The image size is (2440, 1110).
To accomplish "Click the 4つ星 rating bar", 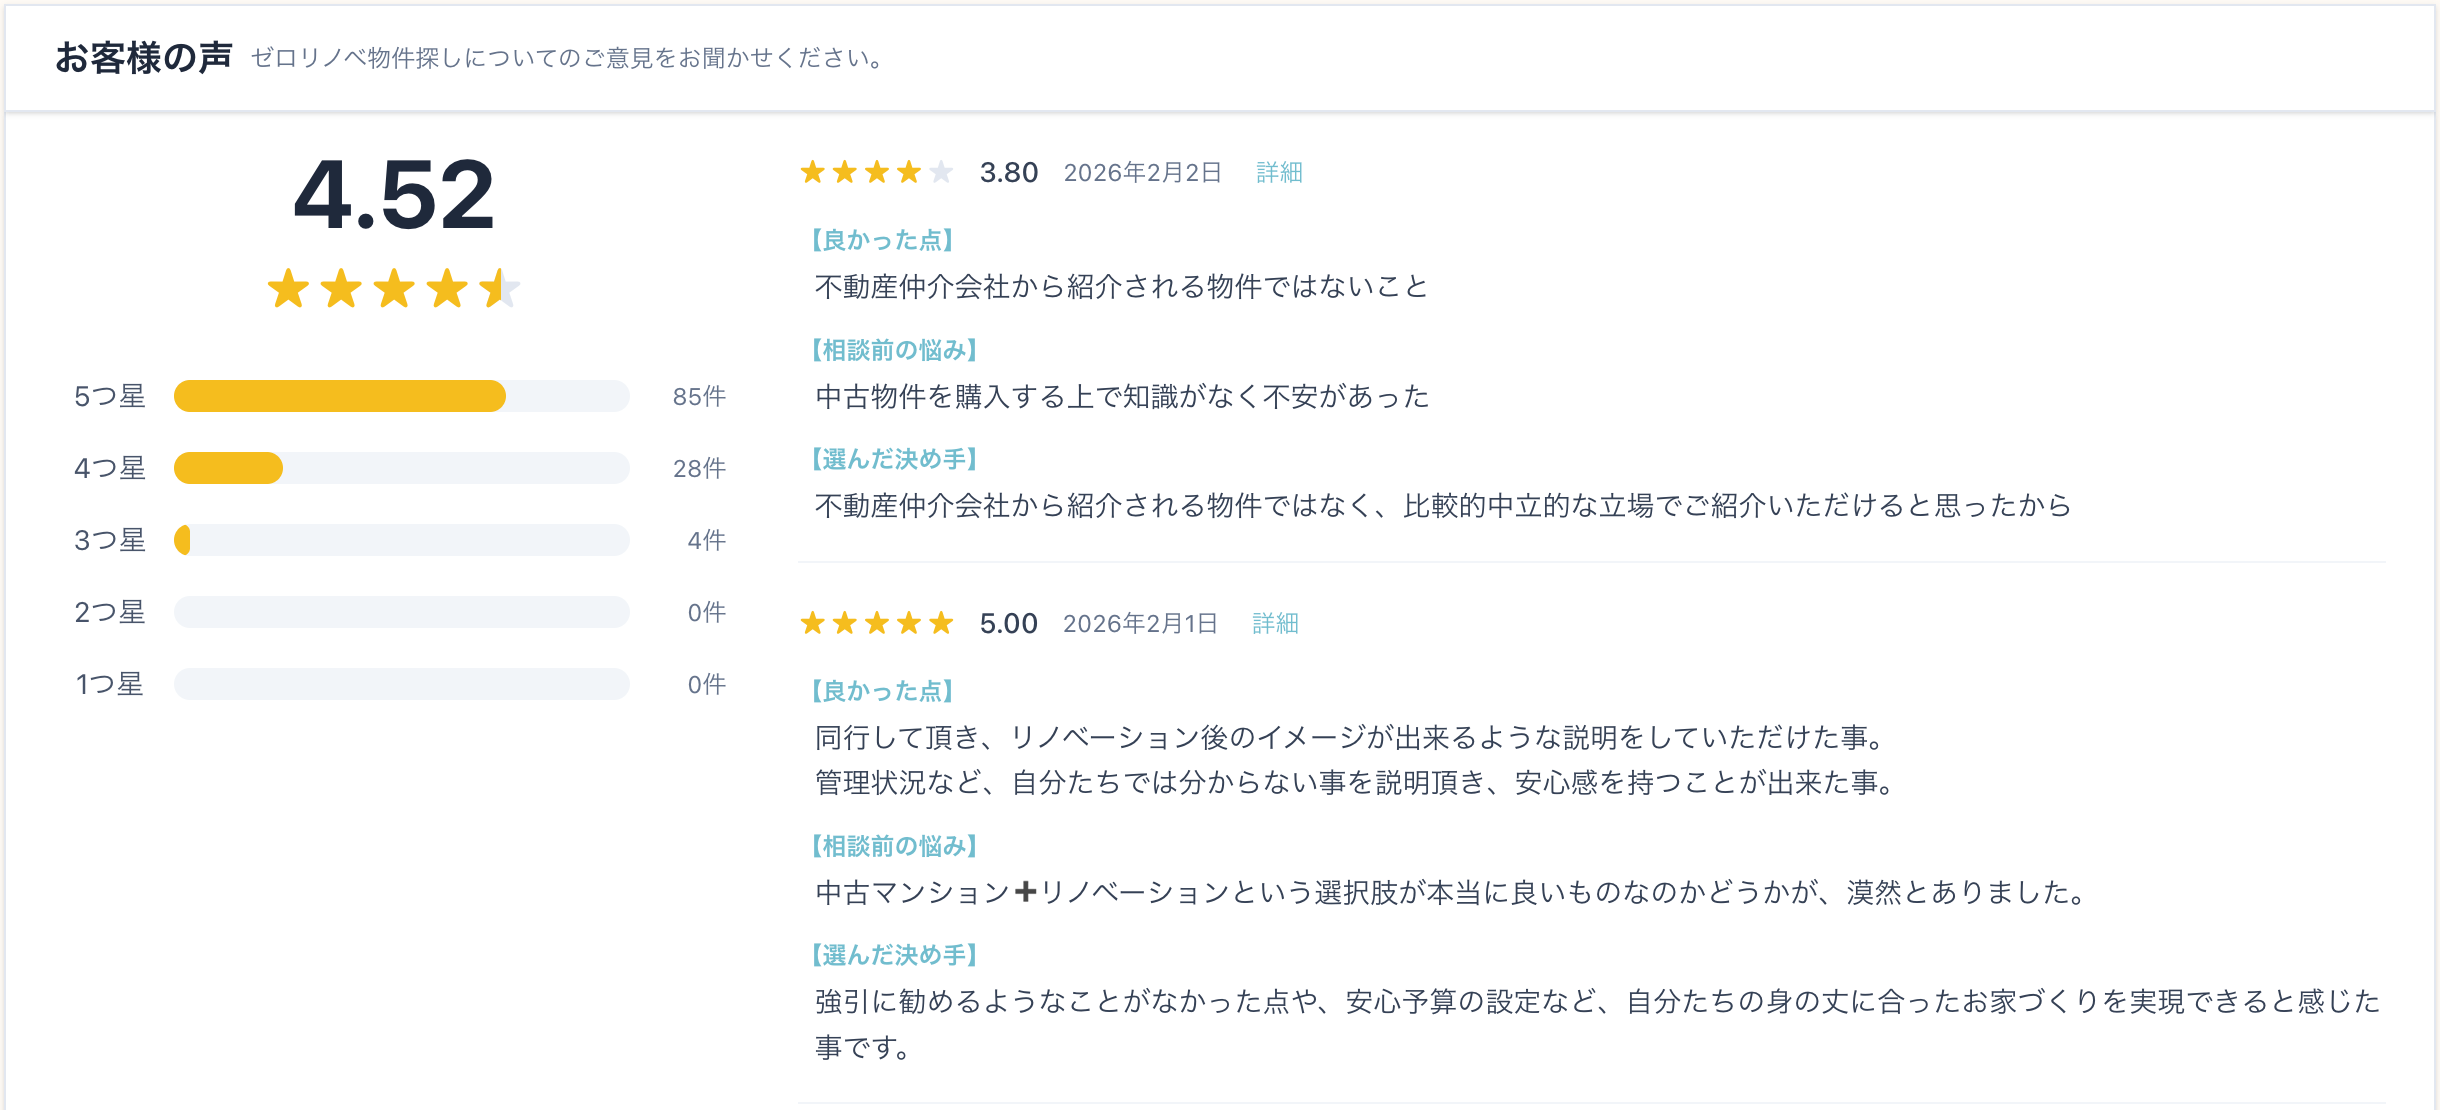I will tap(401, 468).
